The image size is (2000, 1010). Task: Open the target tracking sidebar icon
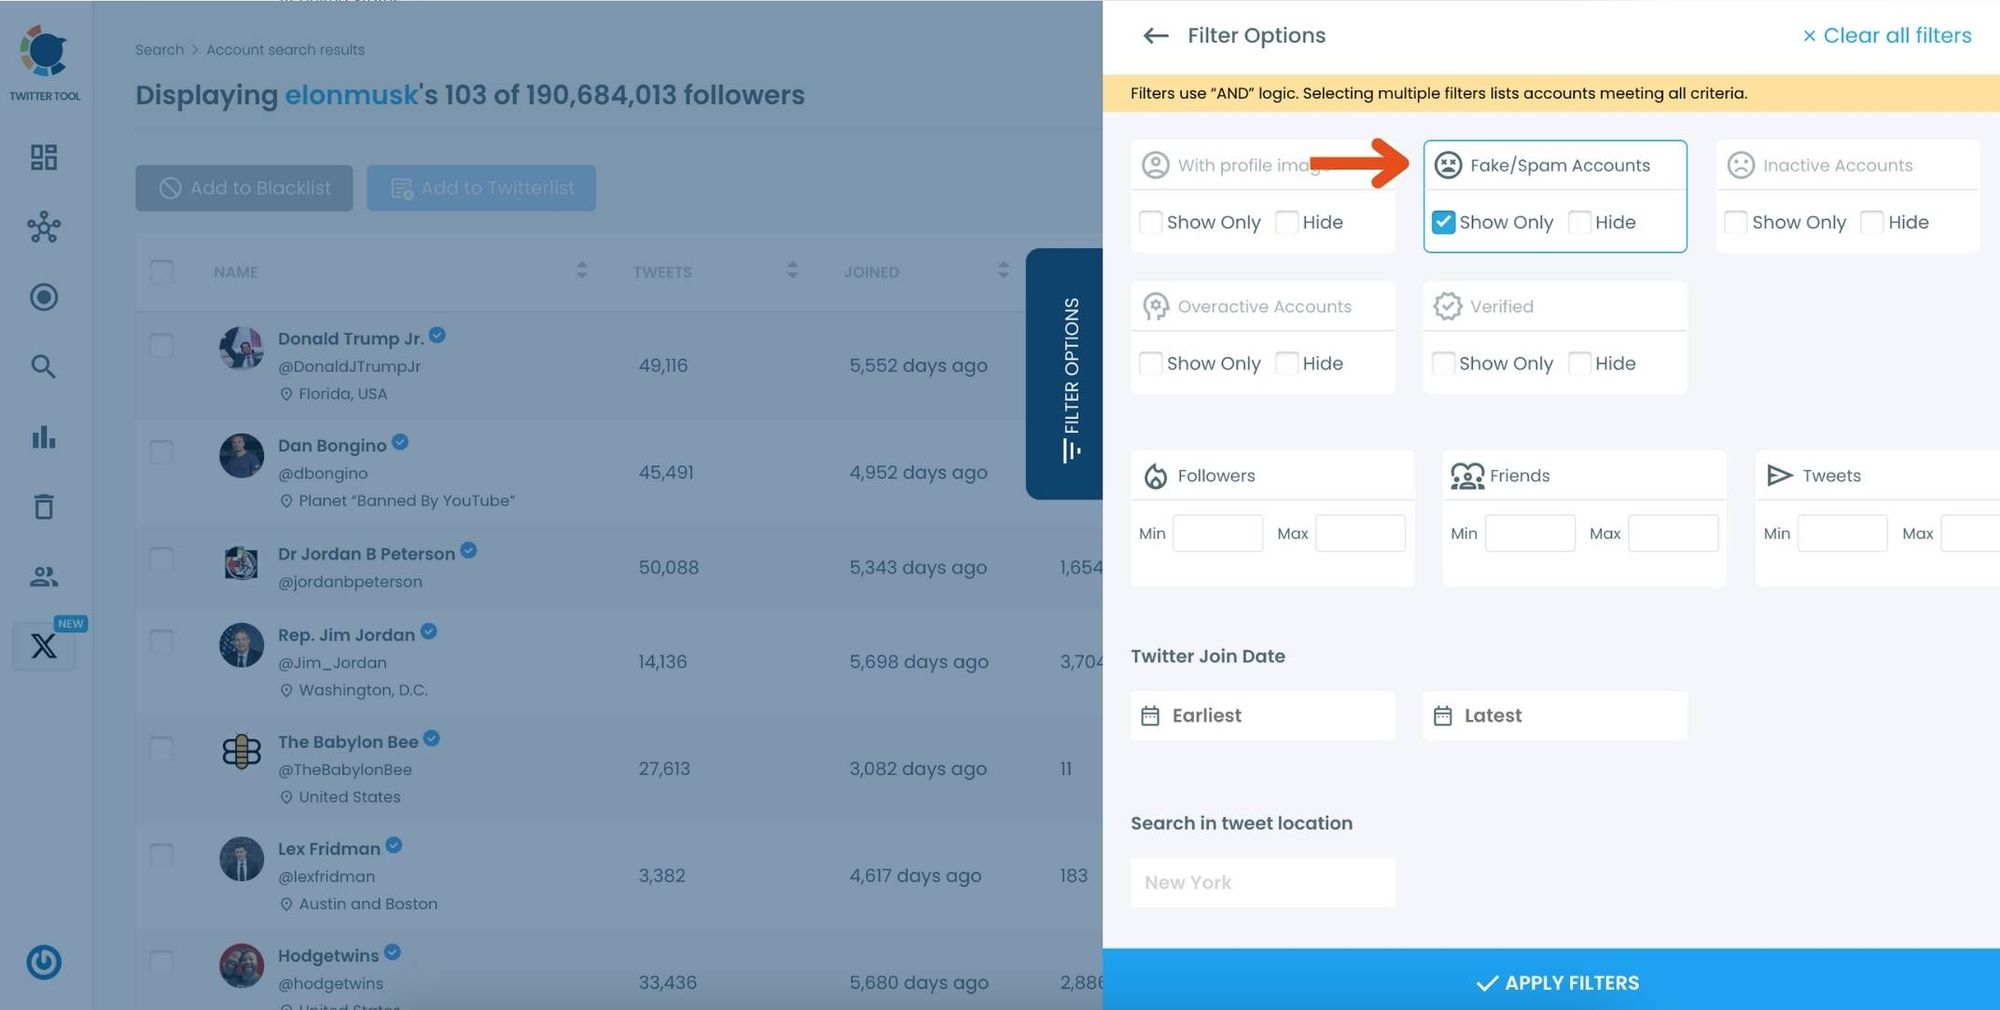click(44, 297)
